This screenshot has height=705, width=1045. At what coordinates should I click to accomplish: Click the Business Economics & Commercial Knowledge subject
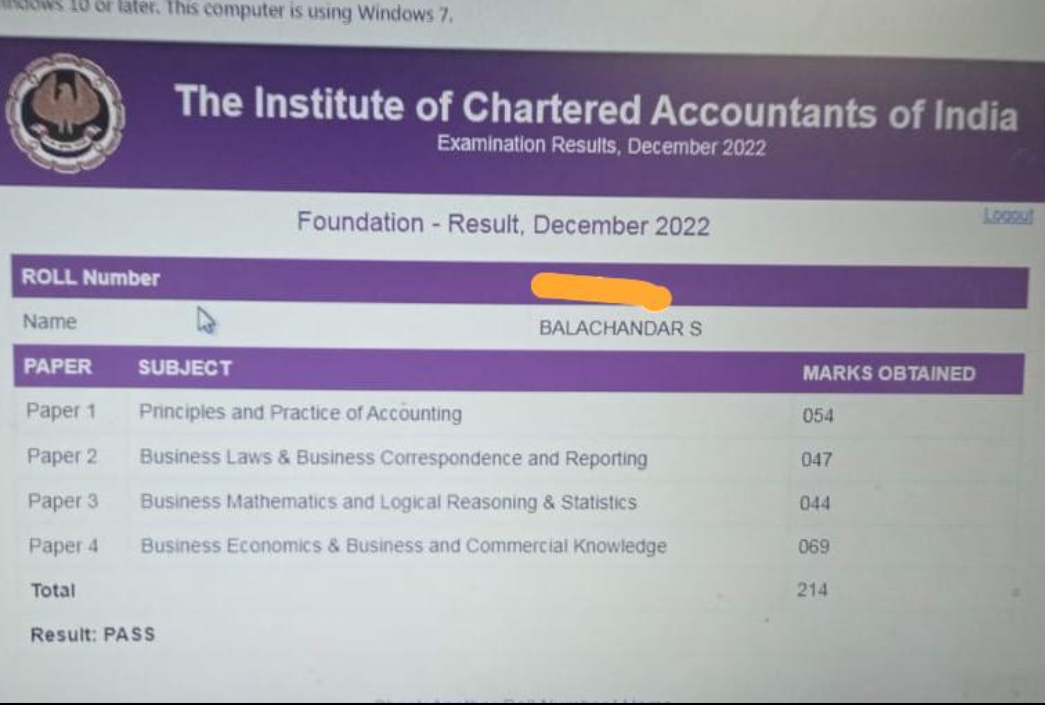(x=403, y=546)
